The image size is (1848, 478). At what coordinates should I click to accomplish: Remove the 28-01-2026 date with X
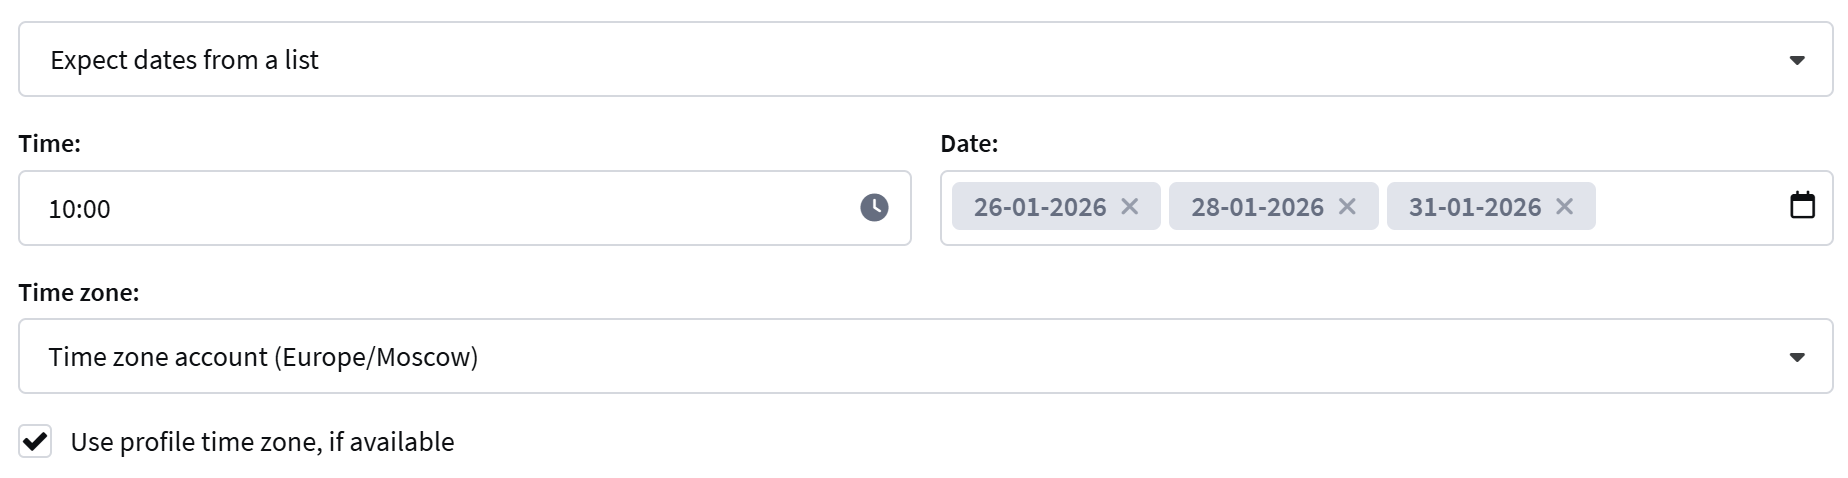point(1347,207)
